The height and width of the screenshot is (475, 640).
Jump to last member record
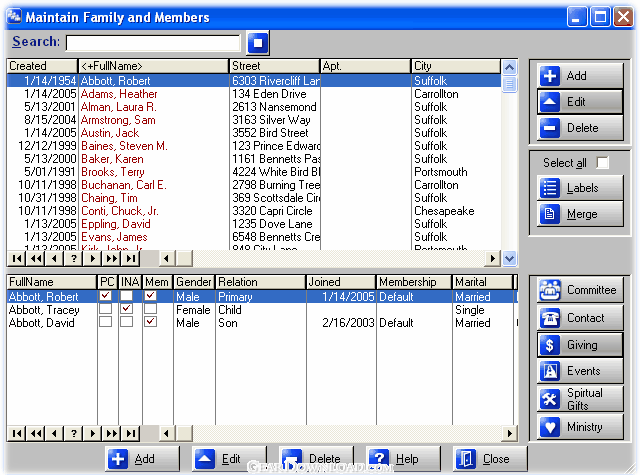(x=131, y=433)
